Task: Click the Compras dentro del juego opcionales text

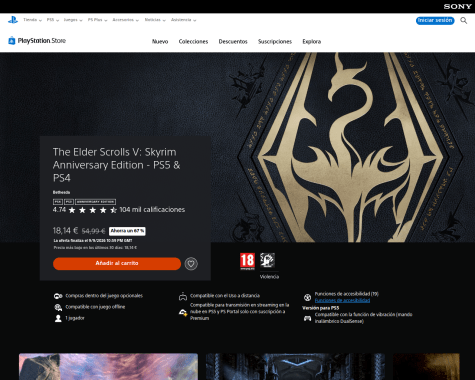Action: (104, 296)
